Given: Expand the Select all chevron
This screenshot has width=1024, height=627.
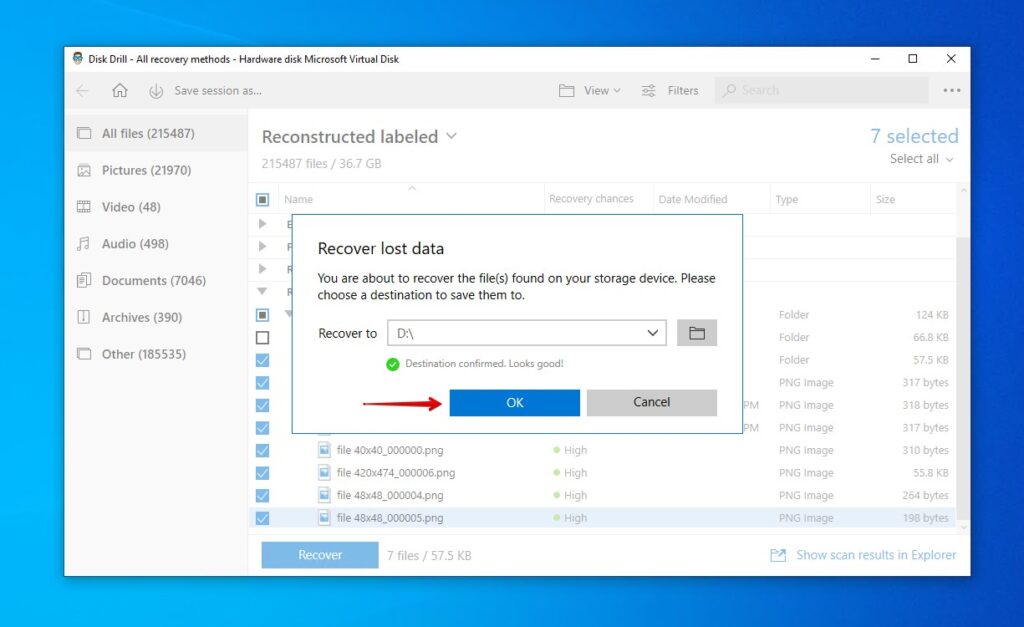Looking at the screenshot, I should (x=947, y=159).
